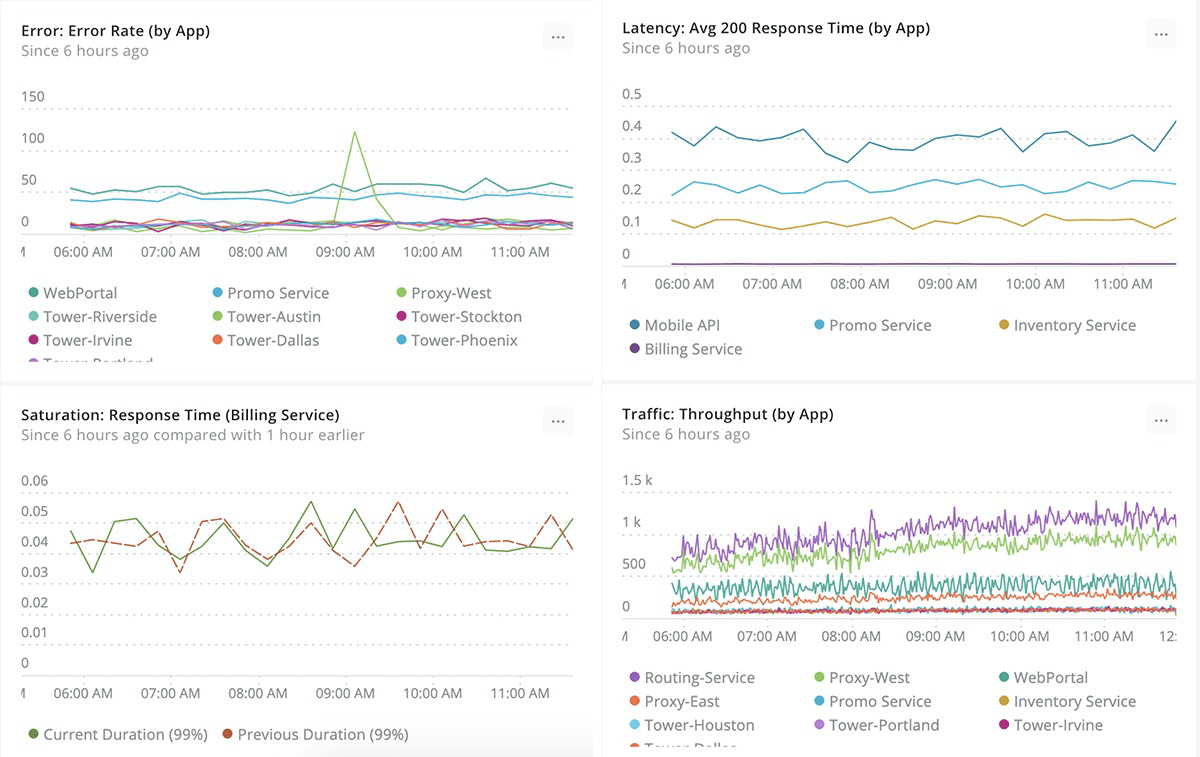Screen dimensions: 1200x757
Task: Click WebPortal color dot in Throughput legend
Action: (1004, 677)
